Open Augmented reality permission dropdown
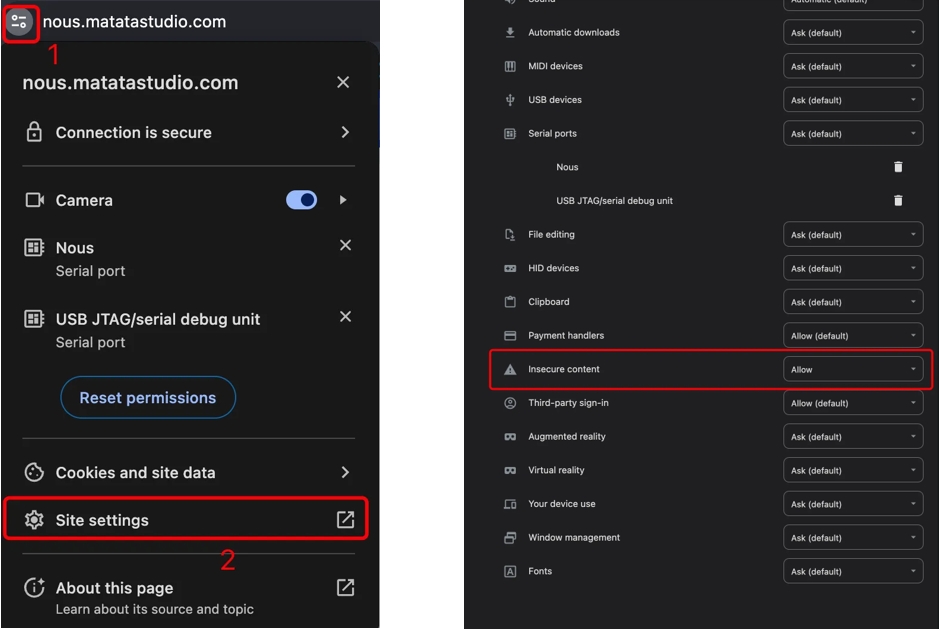Image resolution: width=939 pixels, height=629 pixels. (x=853, y=436)
